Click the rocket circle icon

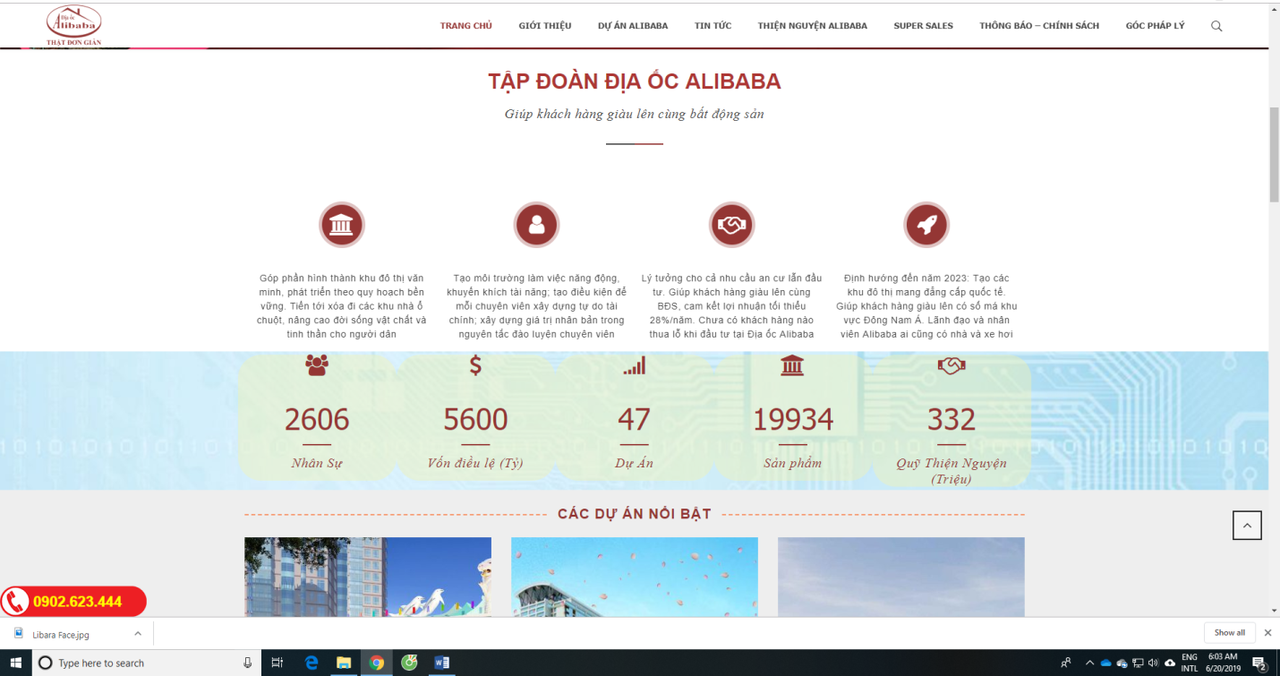coord(926,225)
